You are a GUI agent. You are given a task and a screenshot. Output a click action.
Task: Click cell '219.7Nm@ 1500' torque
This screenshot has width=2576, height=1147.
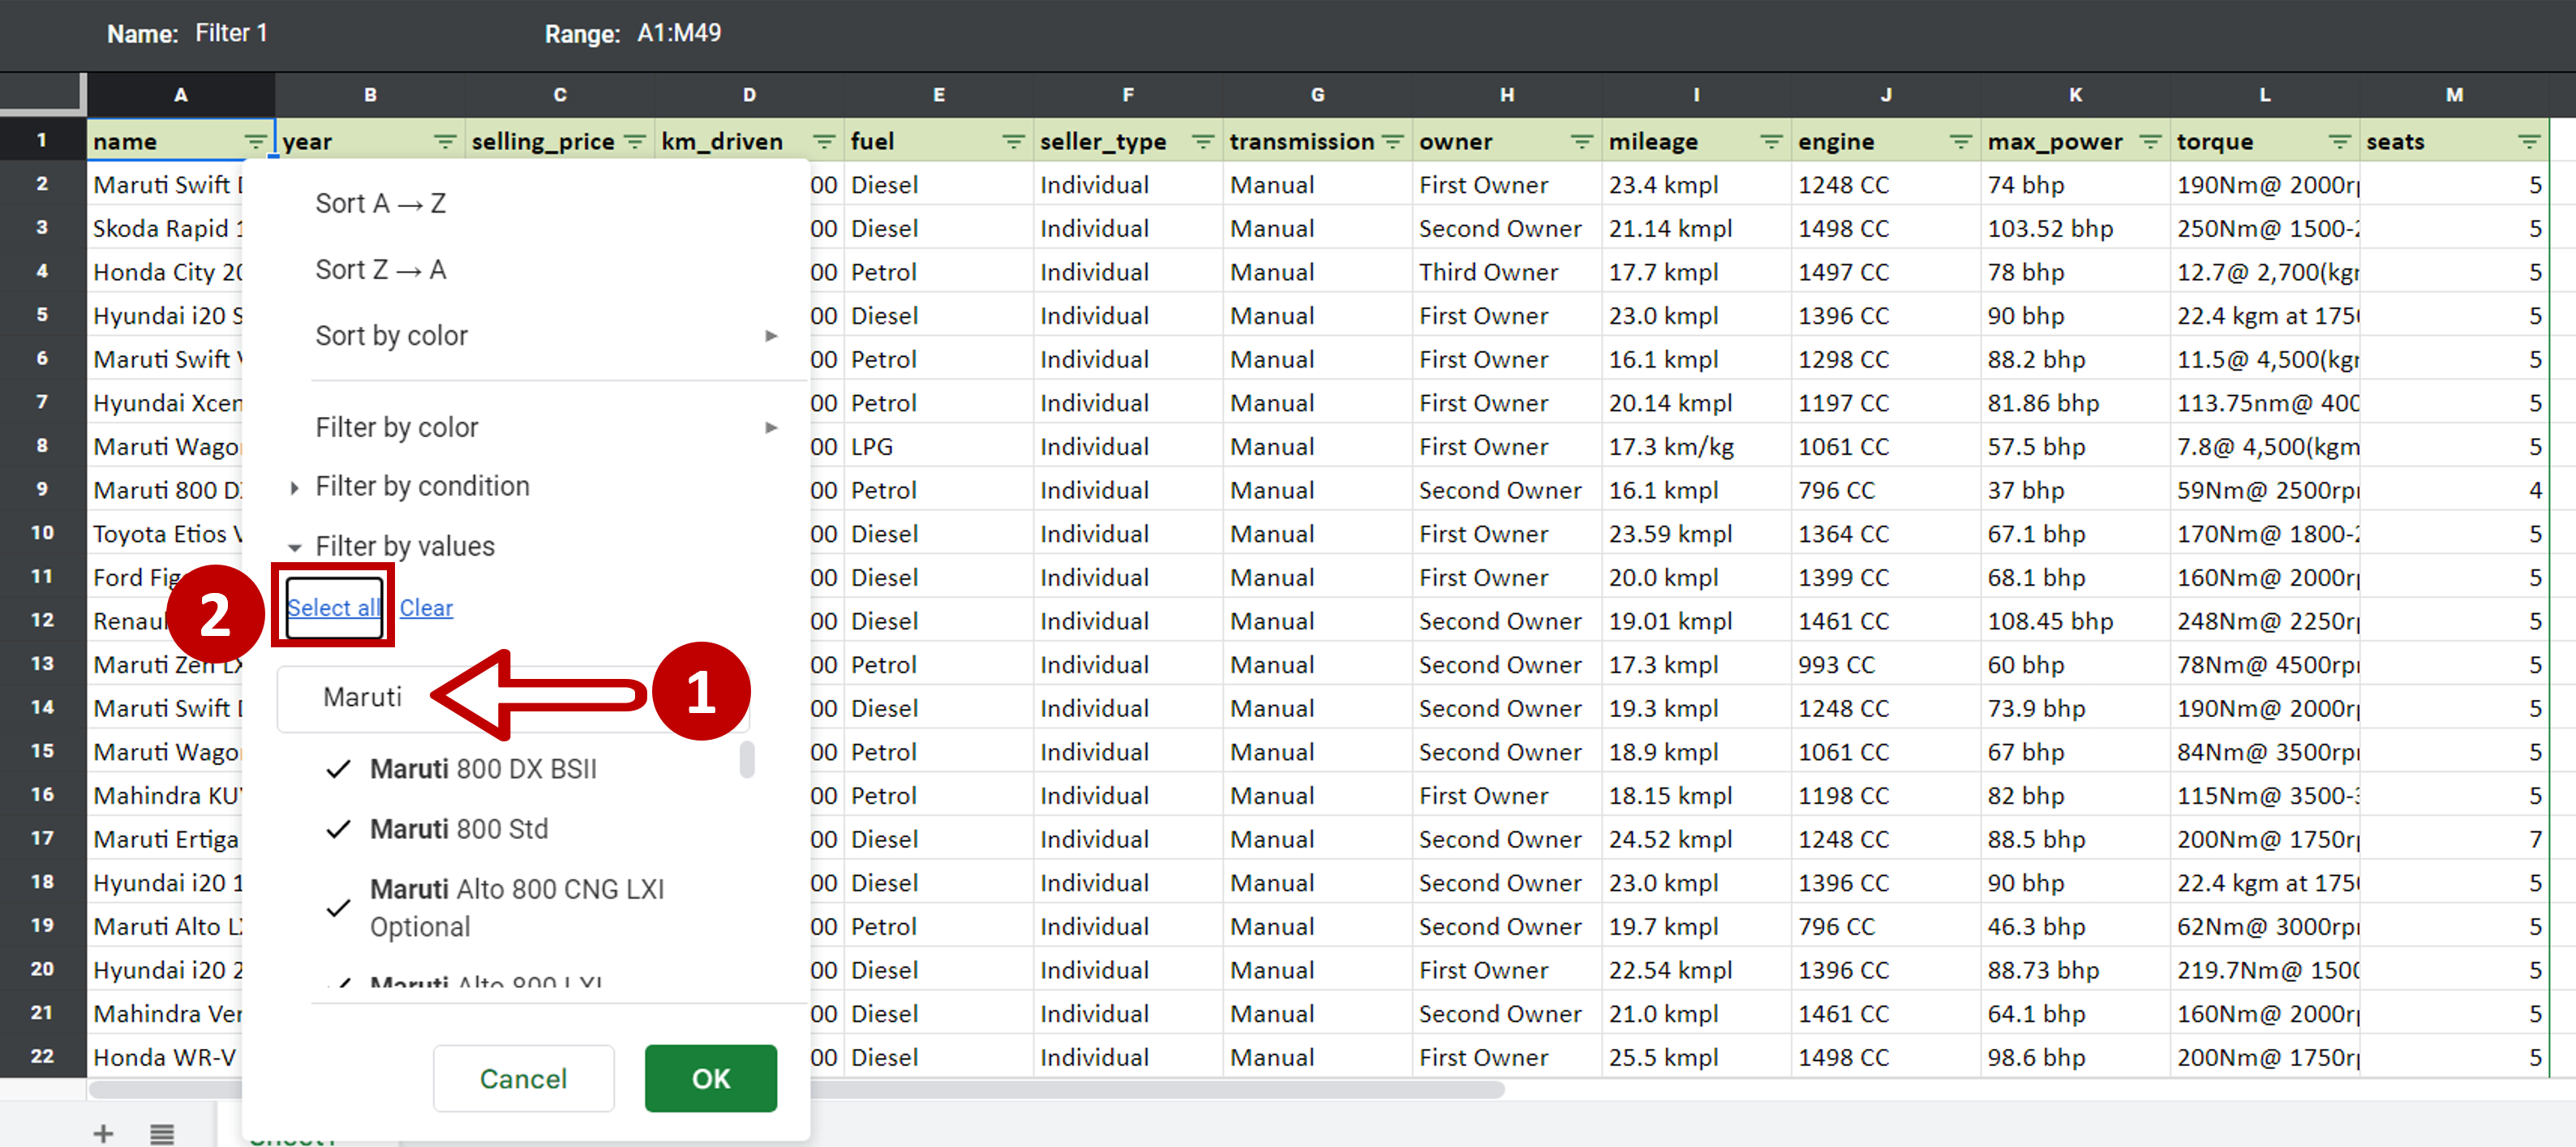[x=2265, y=970]
